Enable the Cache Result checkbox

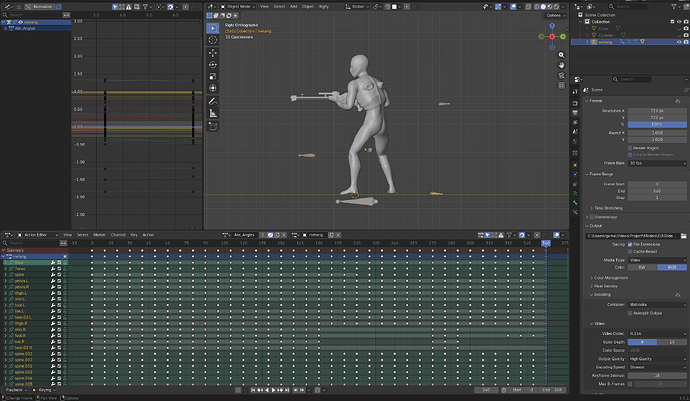pos(630,252)
